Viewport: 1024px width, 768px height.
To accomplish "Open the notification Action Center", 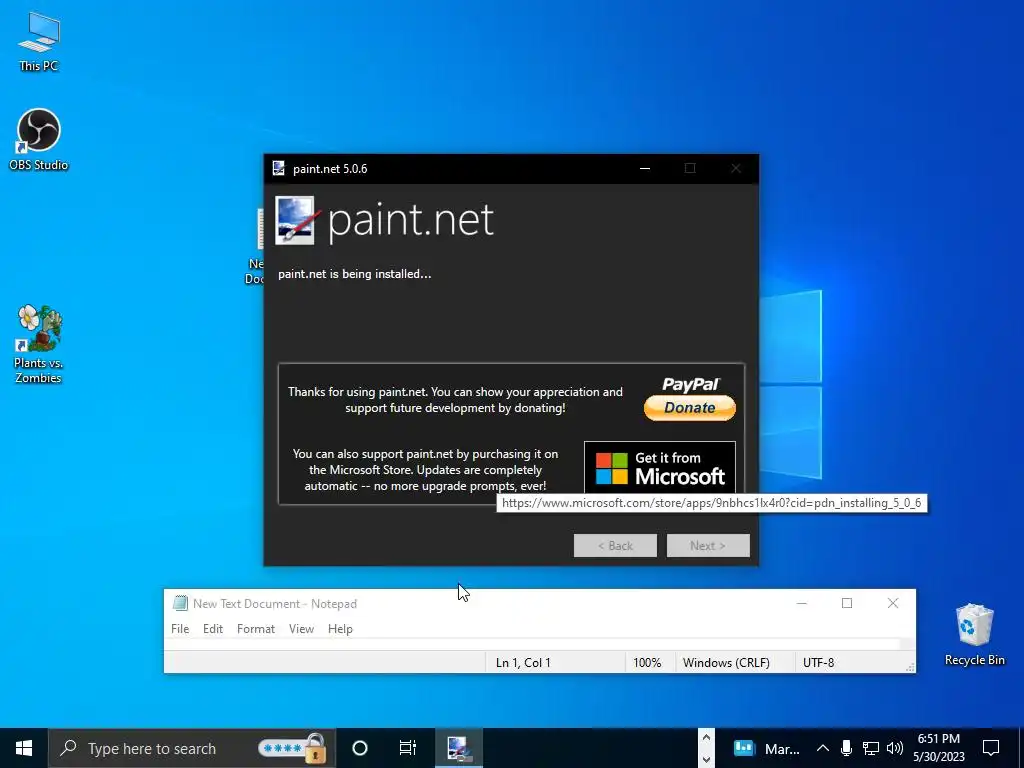I will pyautogui.click(x=991, y=748).
